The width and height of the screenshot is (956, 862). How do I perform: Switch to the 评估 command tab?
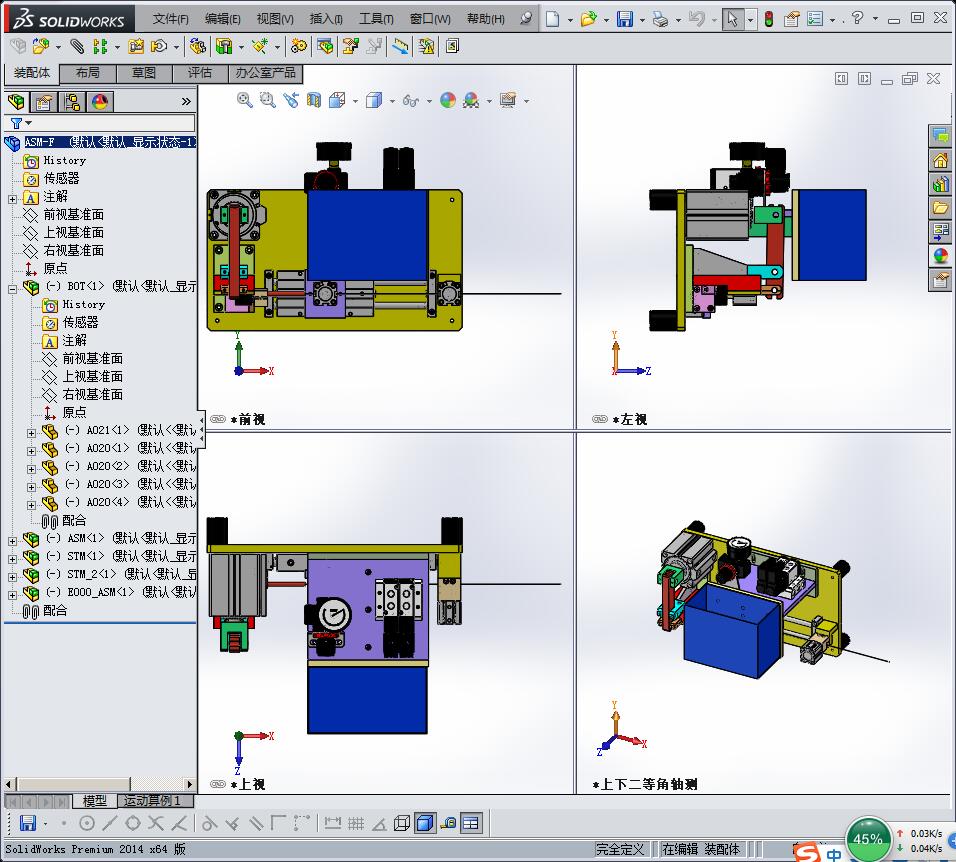click(200, 73)
